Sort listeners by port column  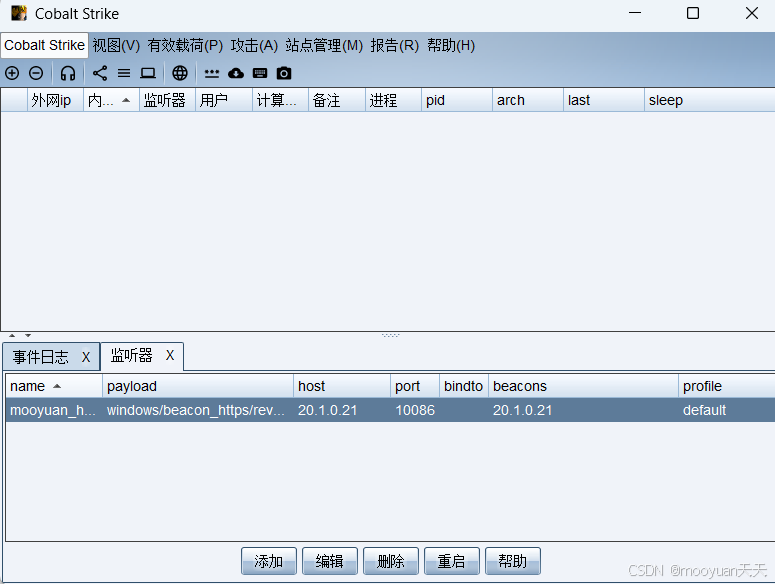click(x=415, y=386)
